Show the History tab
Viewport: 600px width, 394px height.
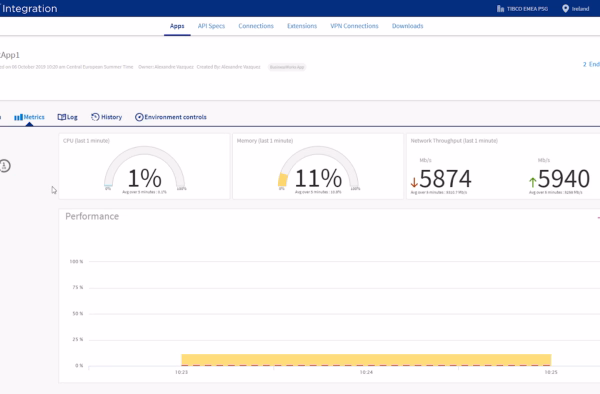[x=107, y=117]
